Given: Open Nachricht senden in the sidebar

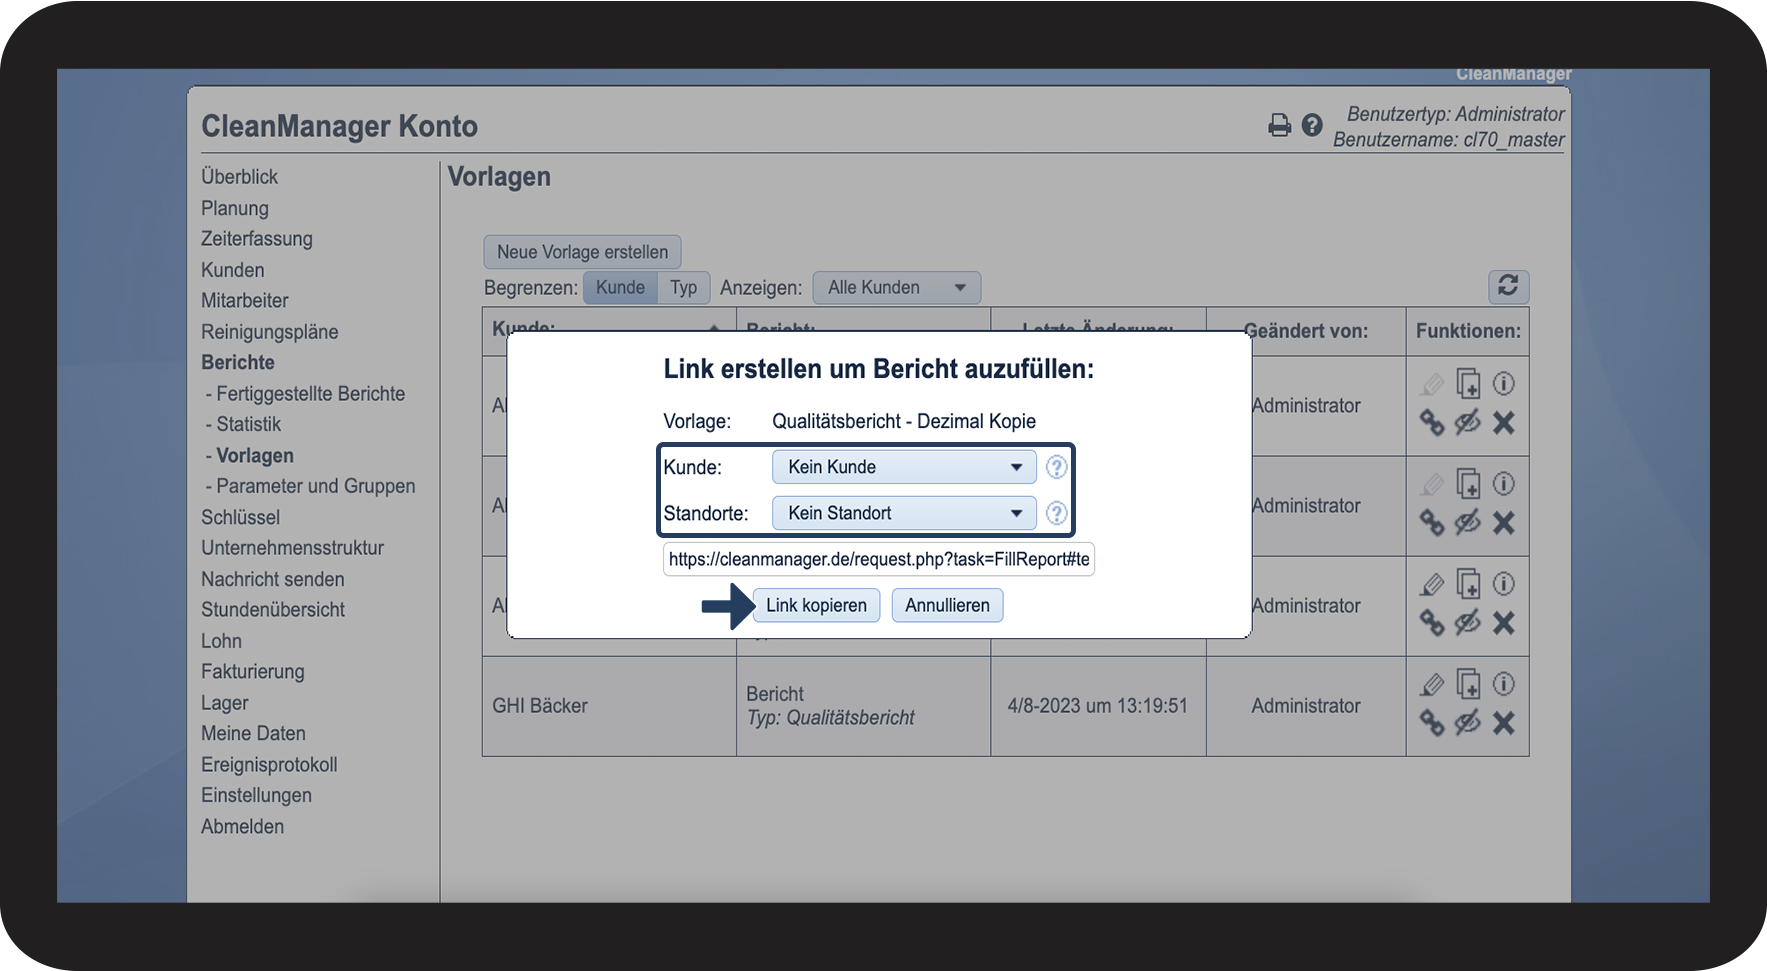Looking at the screenshot, I should click(273, 579).
